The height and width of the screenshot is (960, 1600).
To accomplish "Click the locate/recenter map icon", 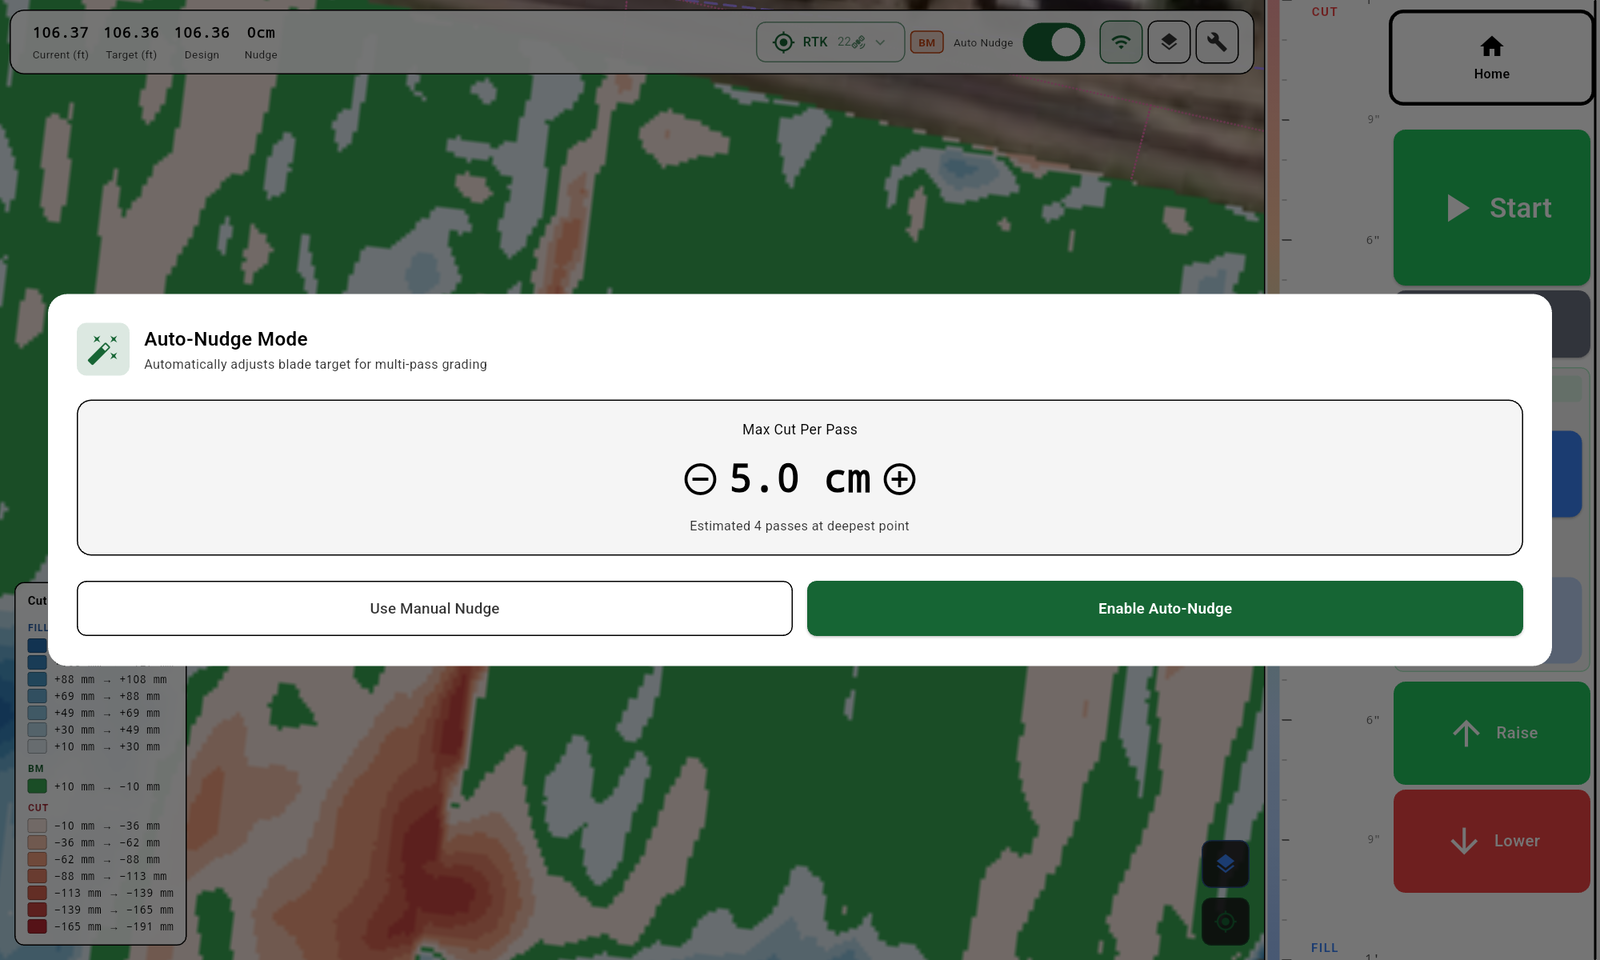I will [1225, 921].
